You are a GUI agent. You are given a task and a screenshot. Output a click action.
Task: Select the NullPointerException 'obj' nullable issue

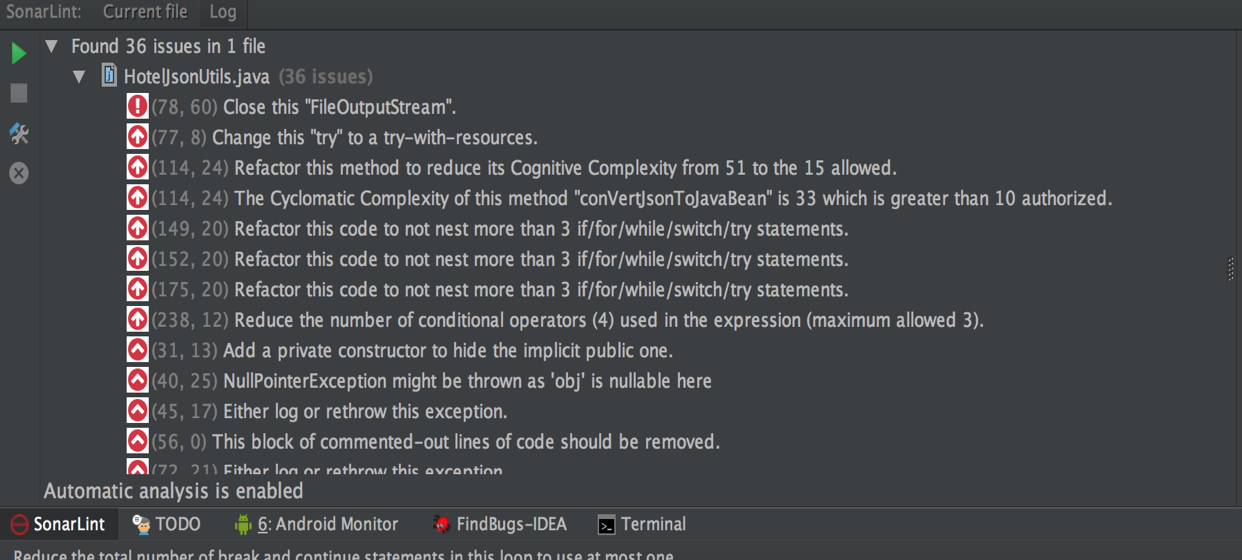pyautogui.click(x=467, y=381)
